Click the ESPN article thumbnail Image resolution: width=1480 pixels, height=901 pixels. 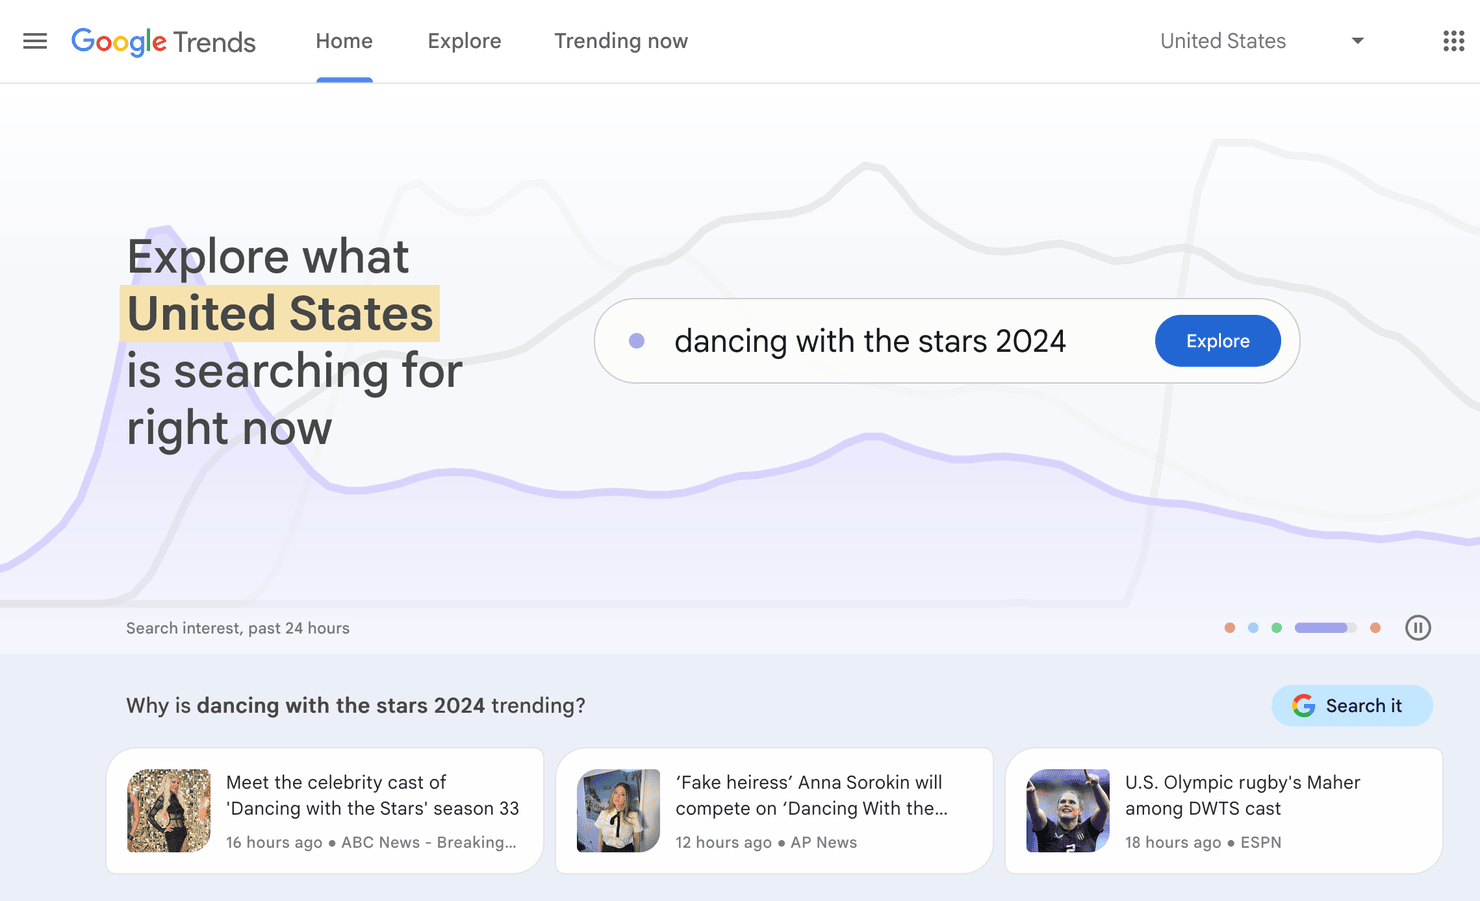point(1068,811)
